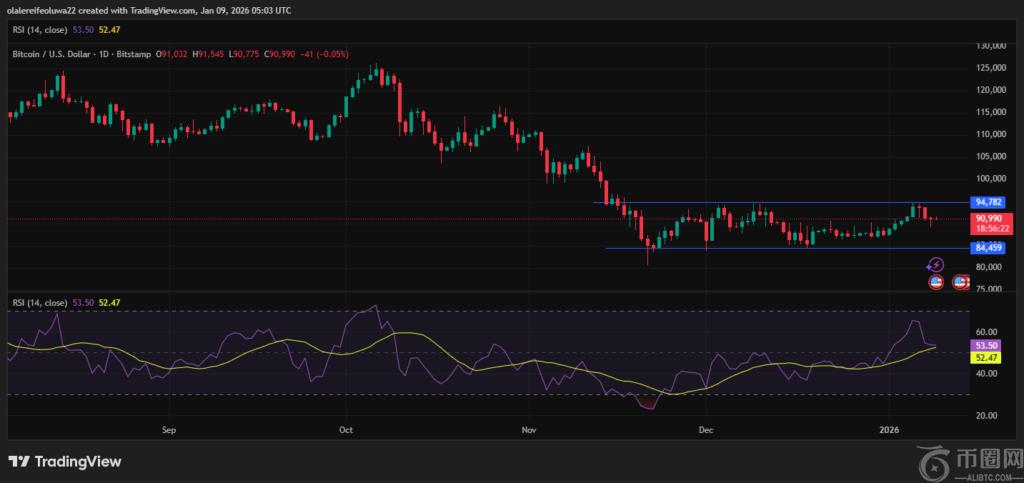Click the Nov label on time axis
The image size is (1024, 483).
coord(530,431)
